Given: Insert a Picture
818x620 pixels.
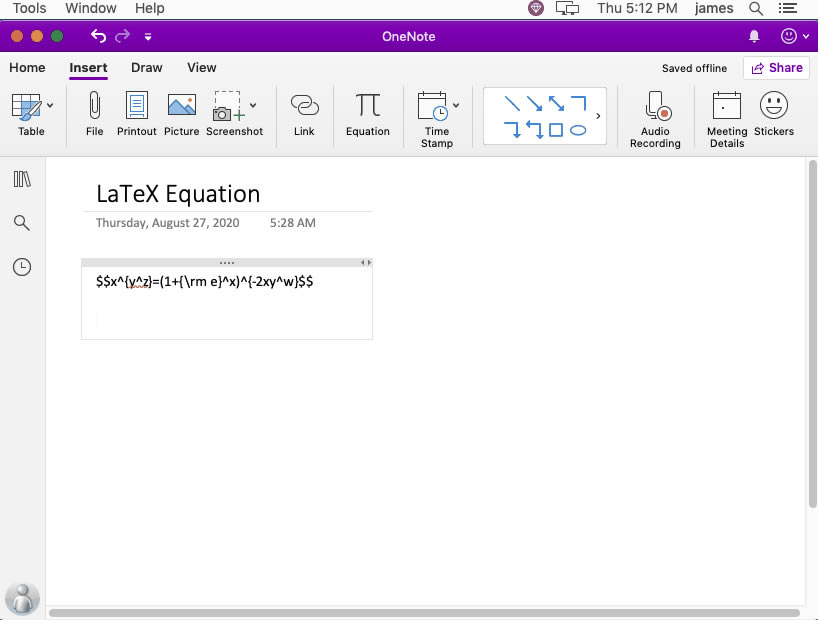Looking at the screenshot, I should coord(181,115).
